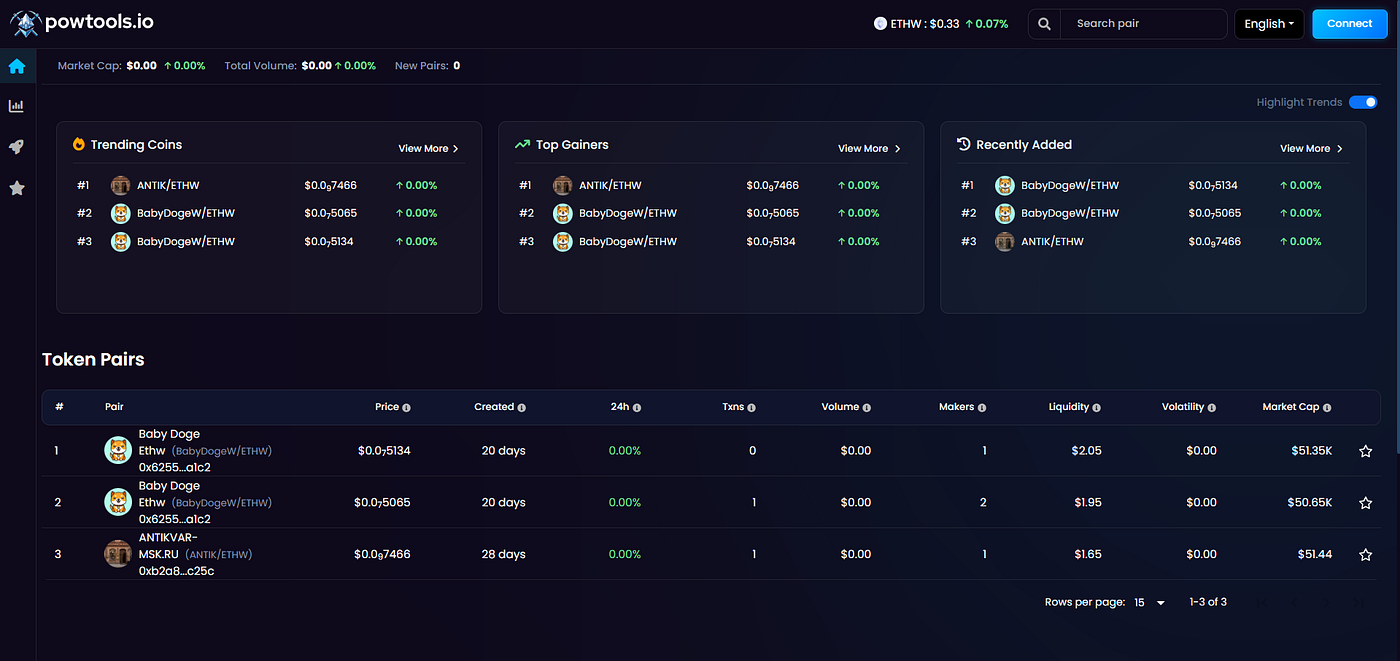The width and height of the screenshot is (1400, 661).
Task: Click the New Pairs 0 stat
Action: coord(428,66)
